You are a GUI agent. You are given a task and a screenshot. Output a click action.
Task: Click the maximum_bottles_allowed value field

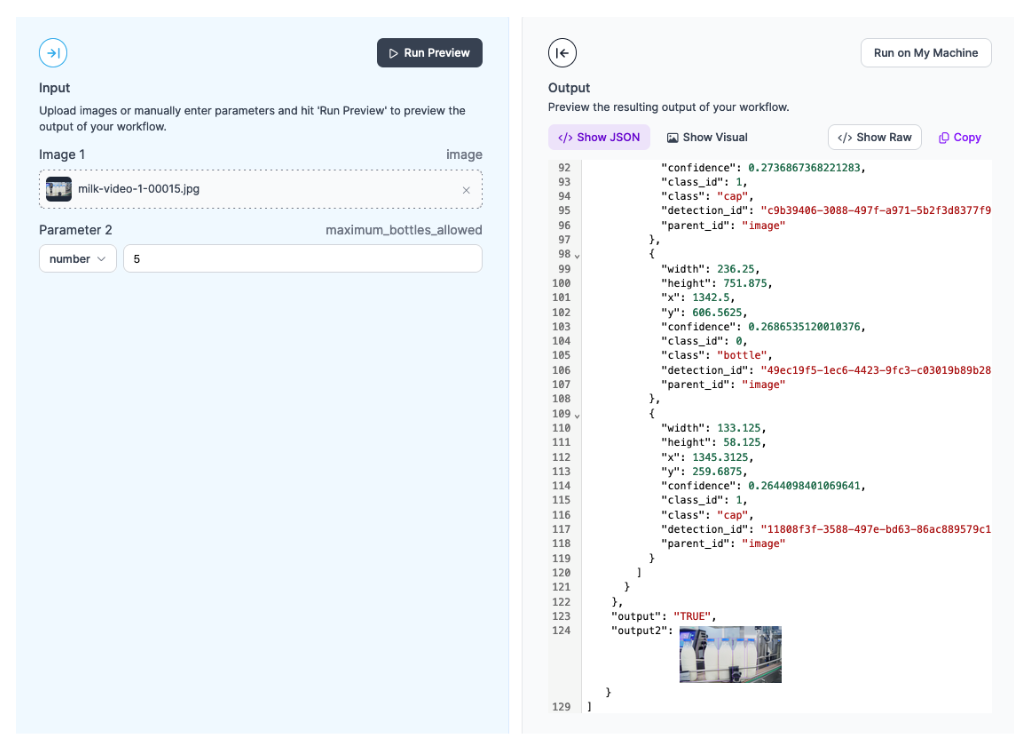pos(302,259)
